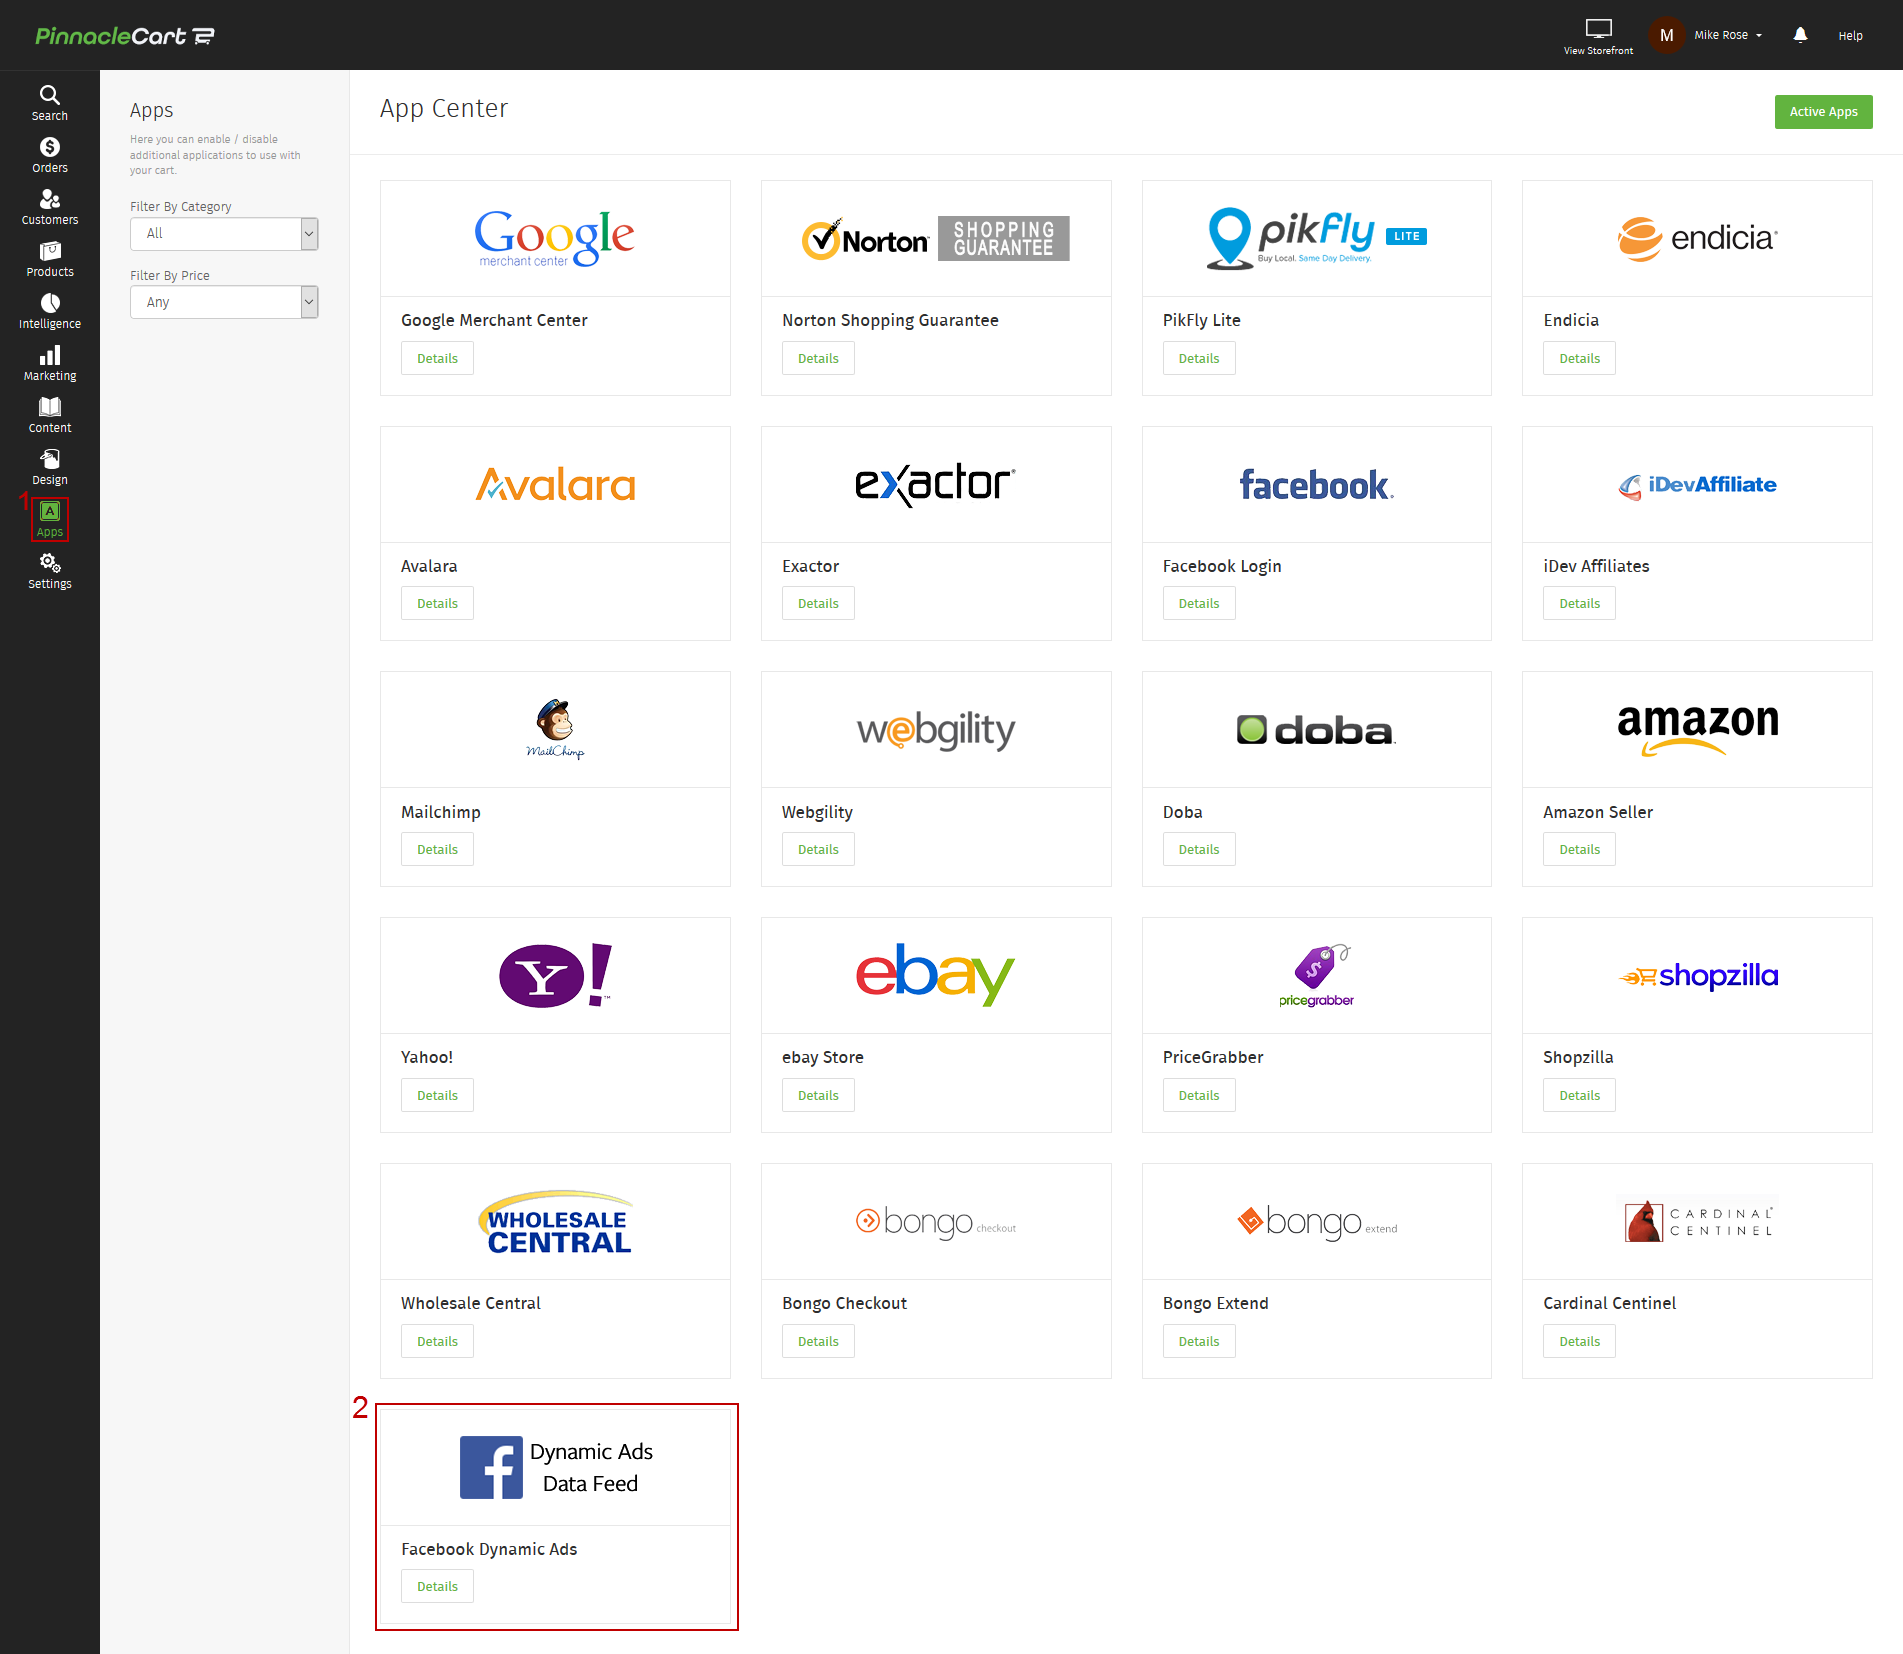
Task: Open Details for Exactor
Action: coord(818,603)
